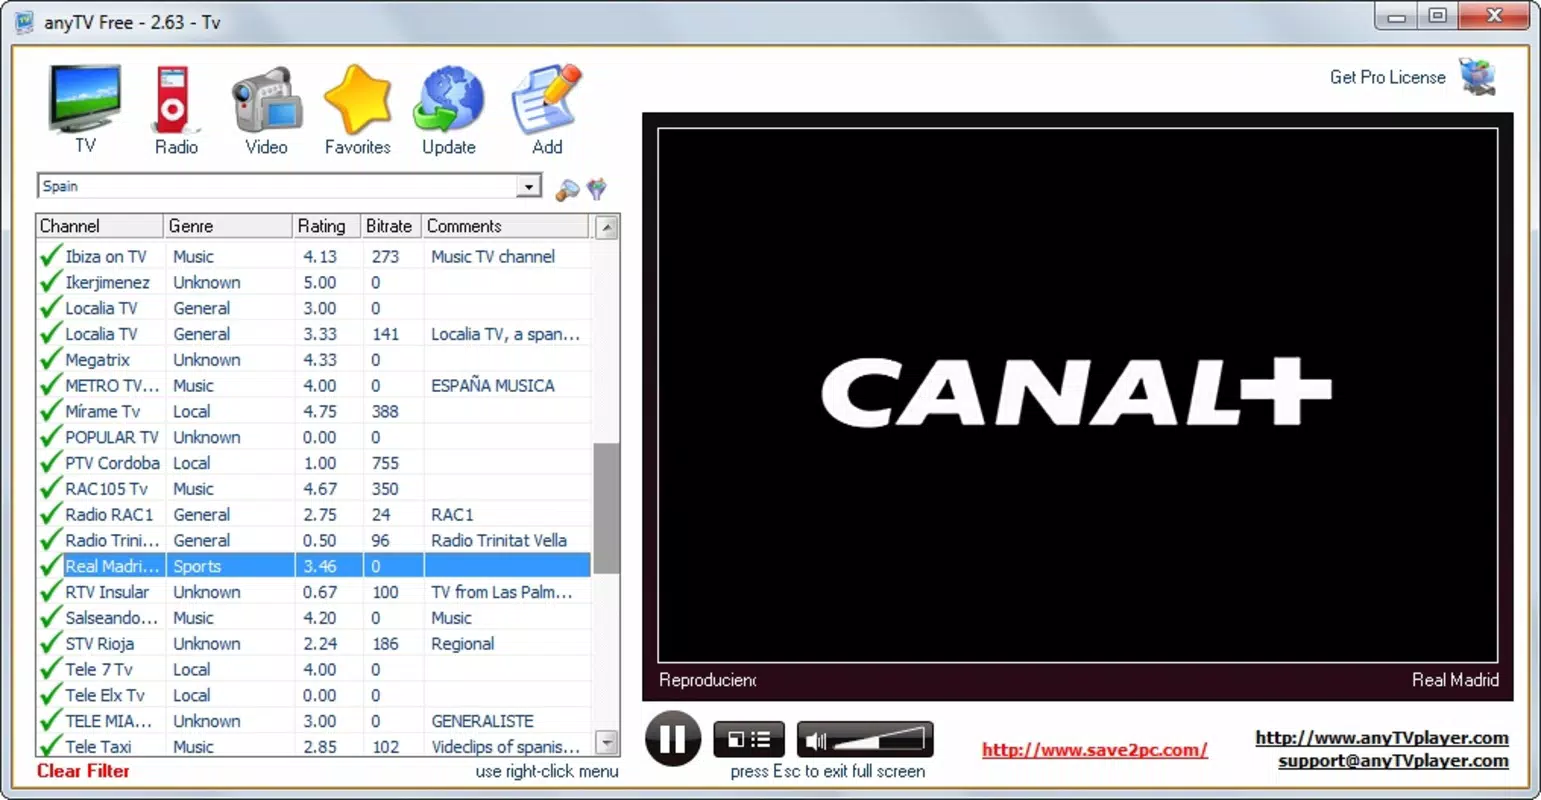Switch to the Radio stations section
Viewport: 1541px width, 800px height.
click(x=175, y=109)
